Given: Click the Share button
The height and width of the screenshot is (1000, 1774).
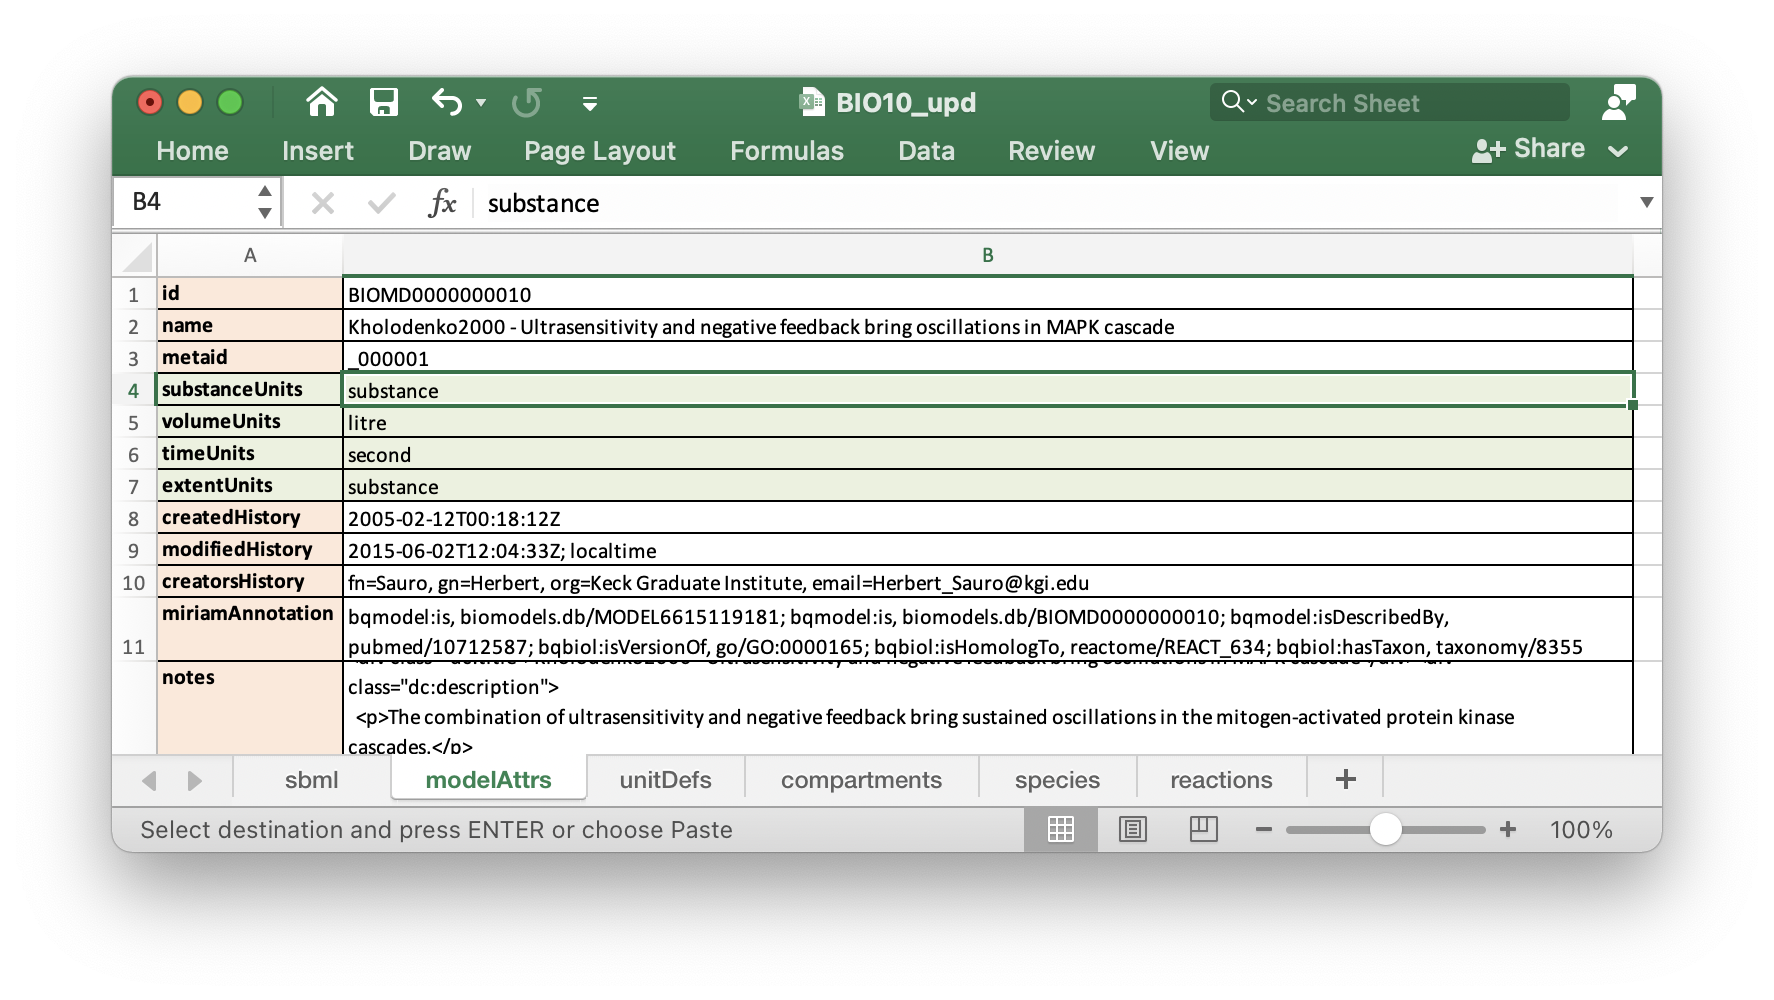Looking at the screenshot, I should click(x=1528, y=149).
